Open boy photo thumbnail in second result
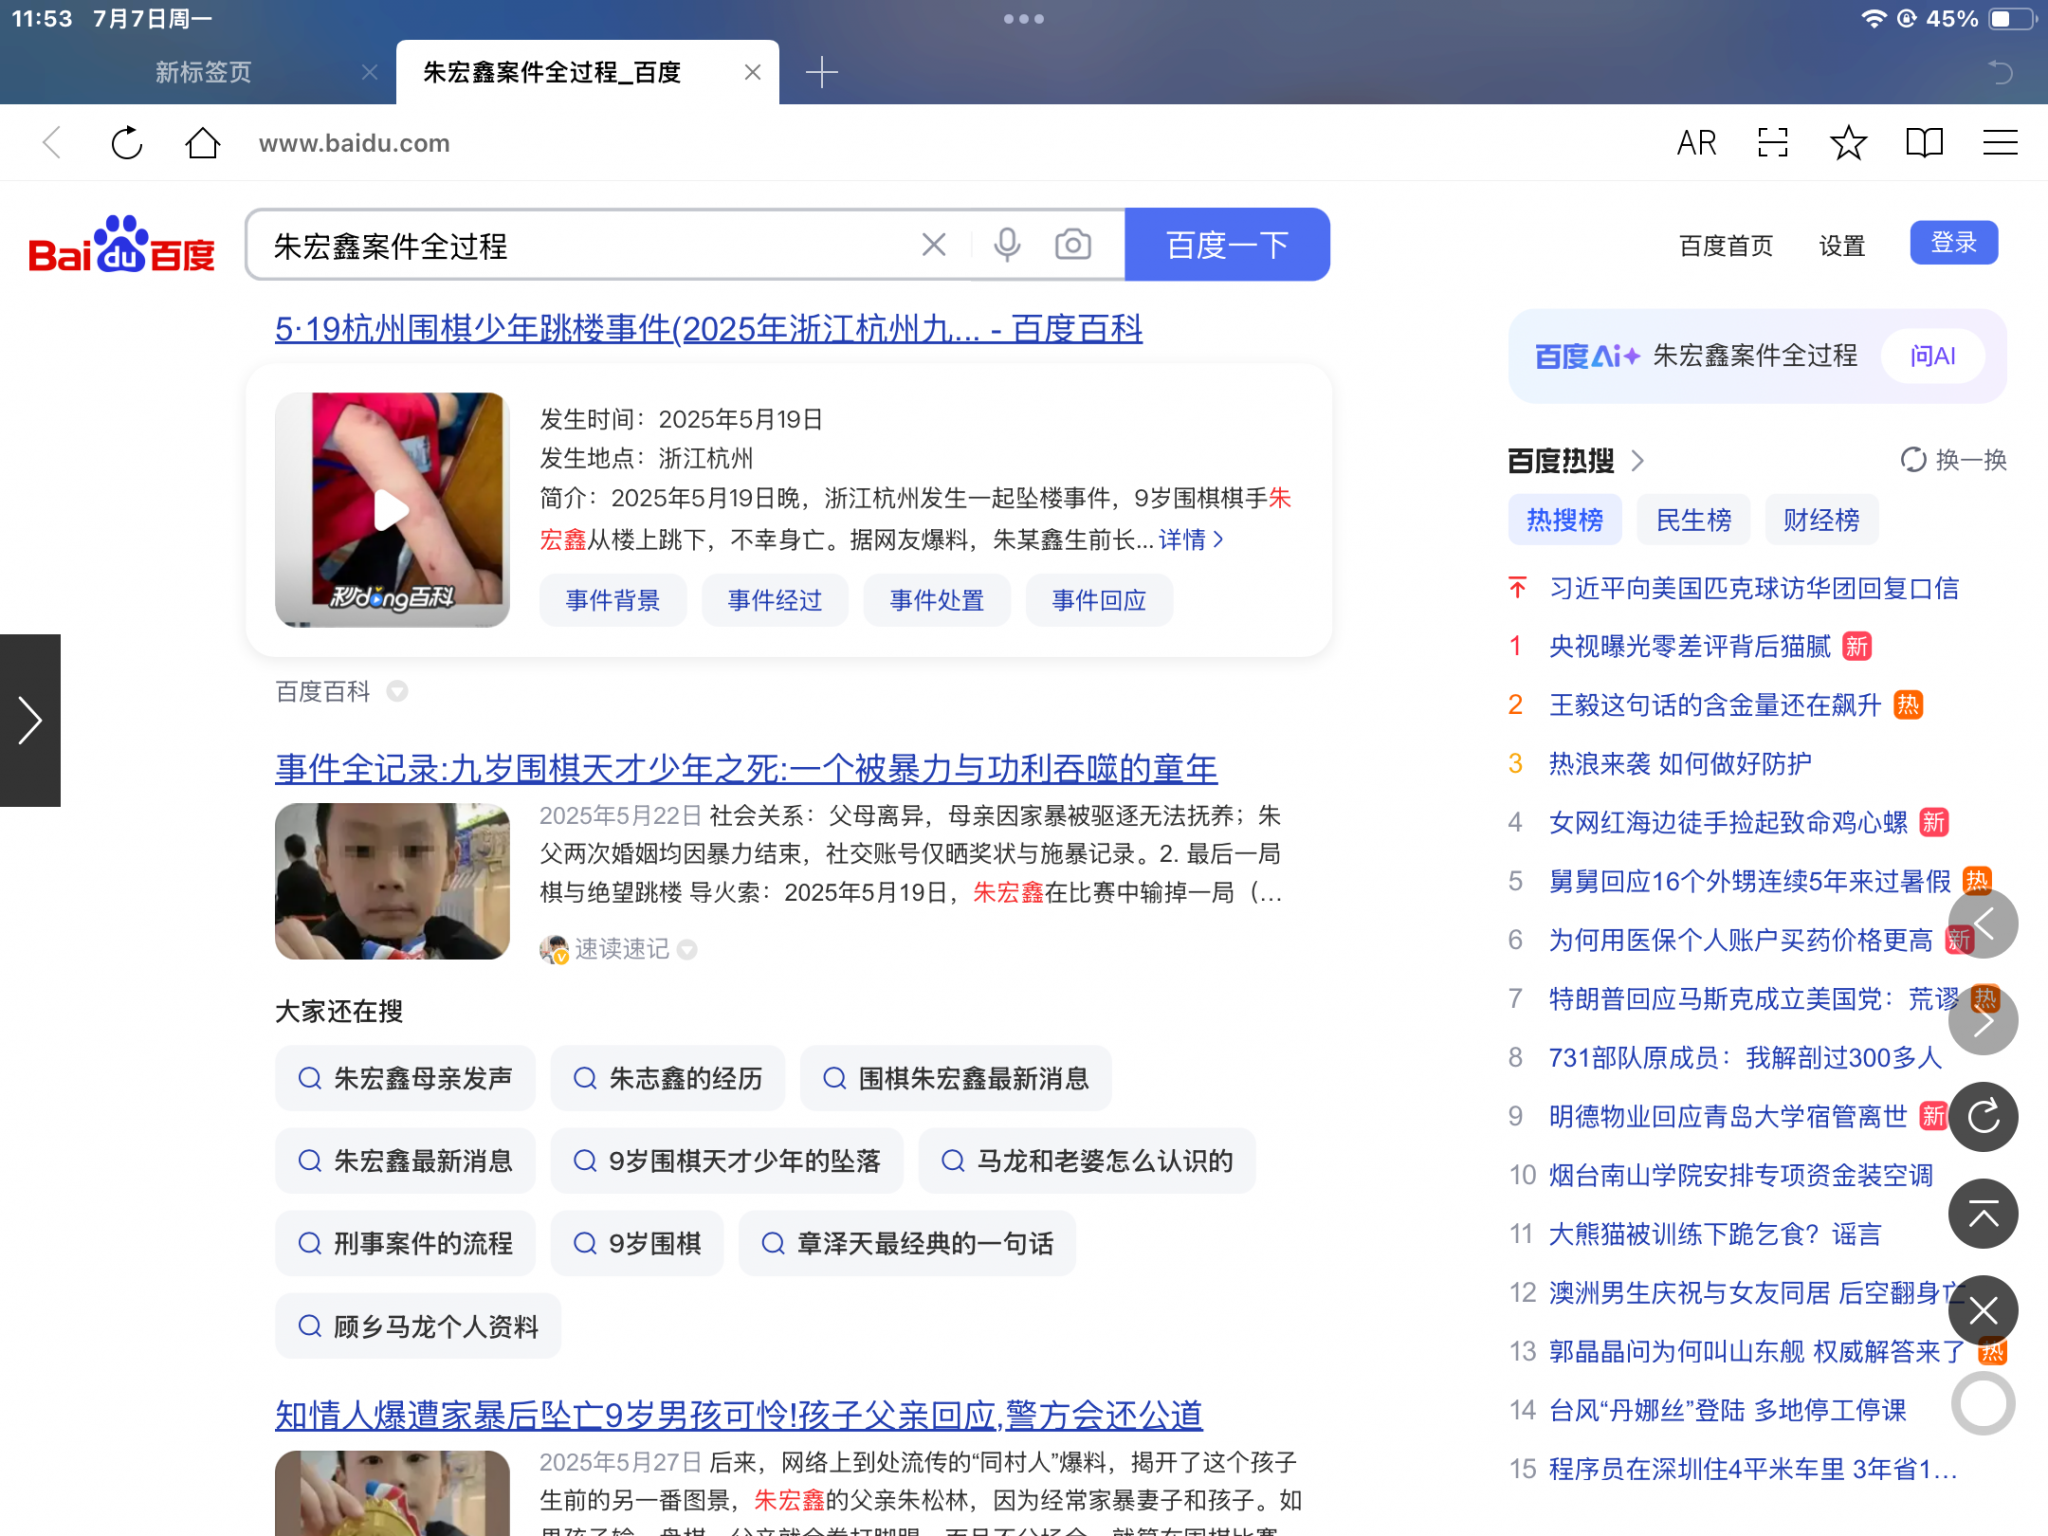This screenshot has height=1536, width=2048. pos(392,881)
